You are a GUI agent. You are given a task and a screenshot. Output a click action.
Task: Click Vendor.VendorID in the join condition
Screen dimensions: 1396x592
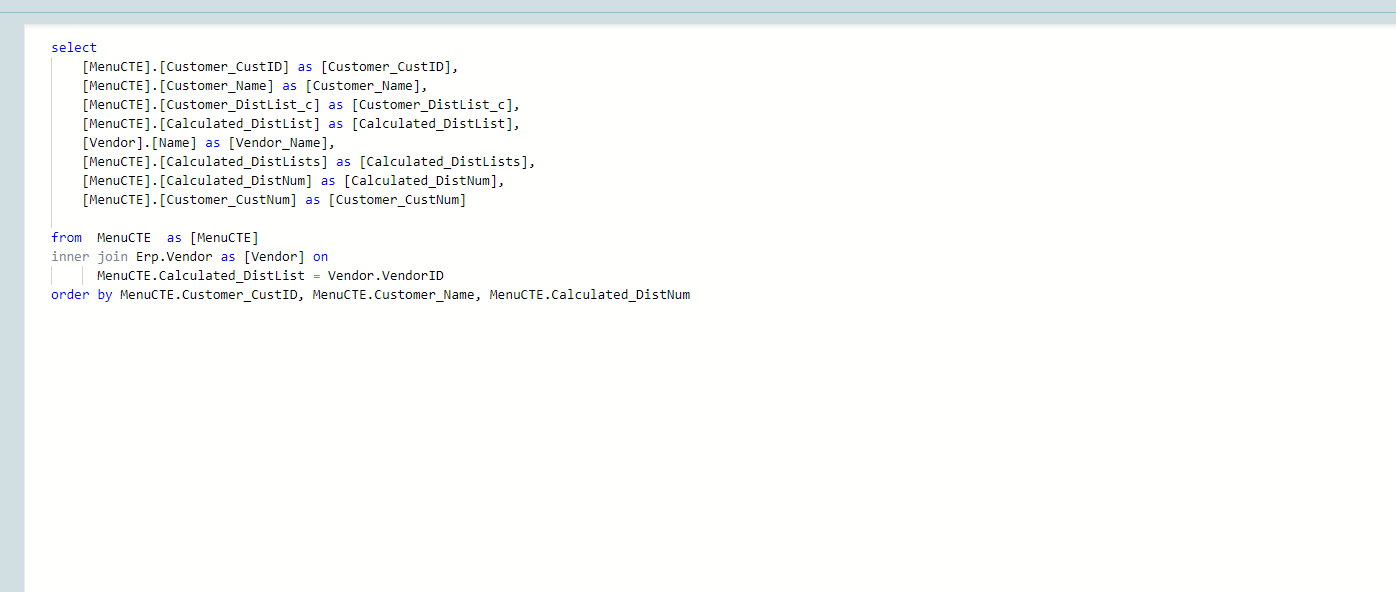tap(386, 276)
